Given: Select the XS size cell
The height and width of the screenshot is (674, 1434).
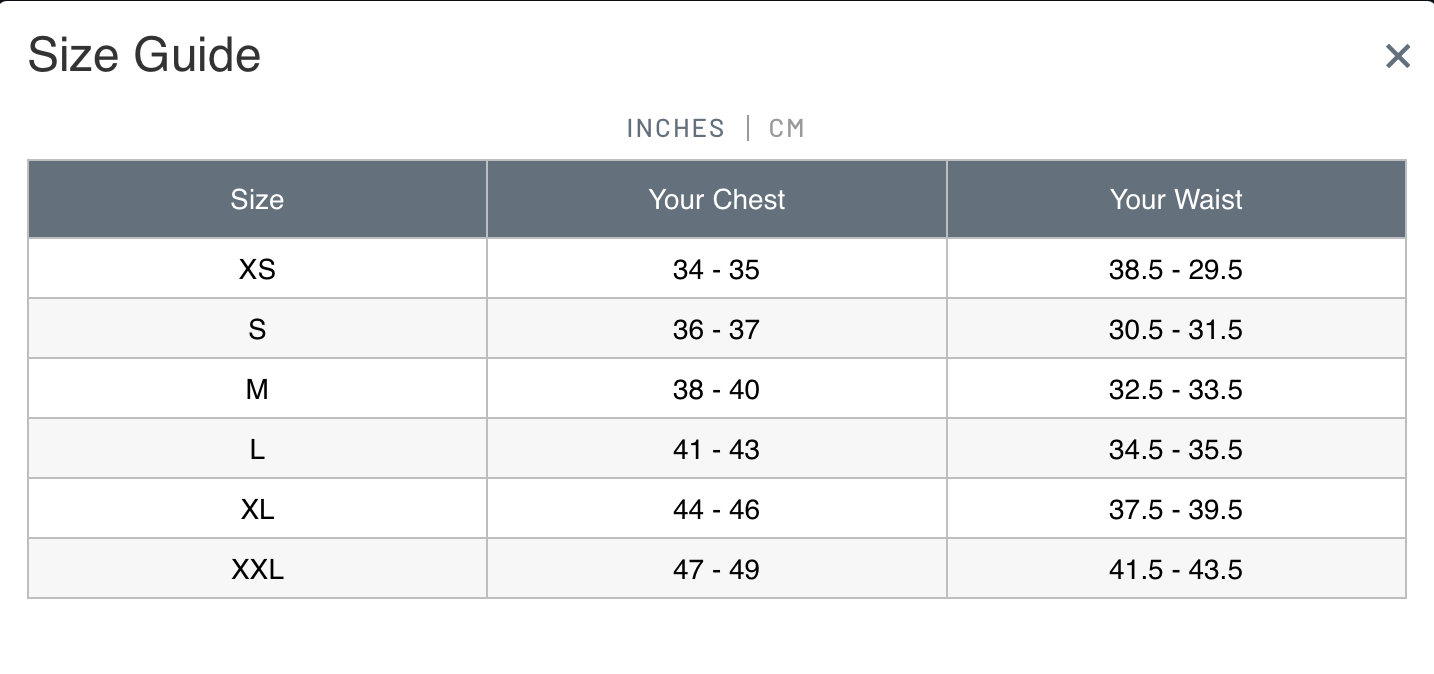Looking at the screenshot, I should pyautogui.click(x=257, y=269).
